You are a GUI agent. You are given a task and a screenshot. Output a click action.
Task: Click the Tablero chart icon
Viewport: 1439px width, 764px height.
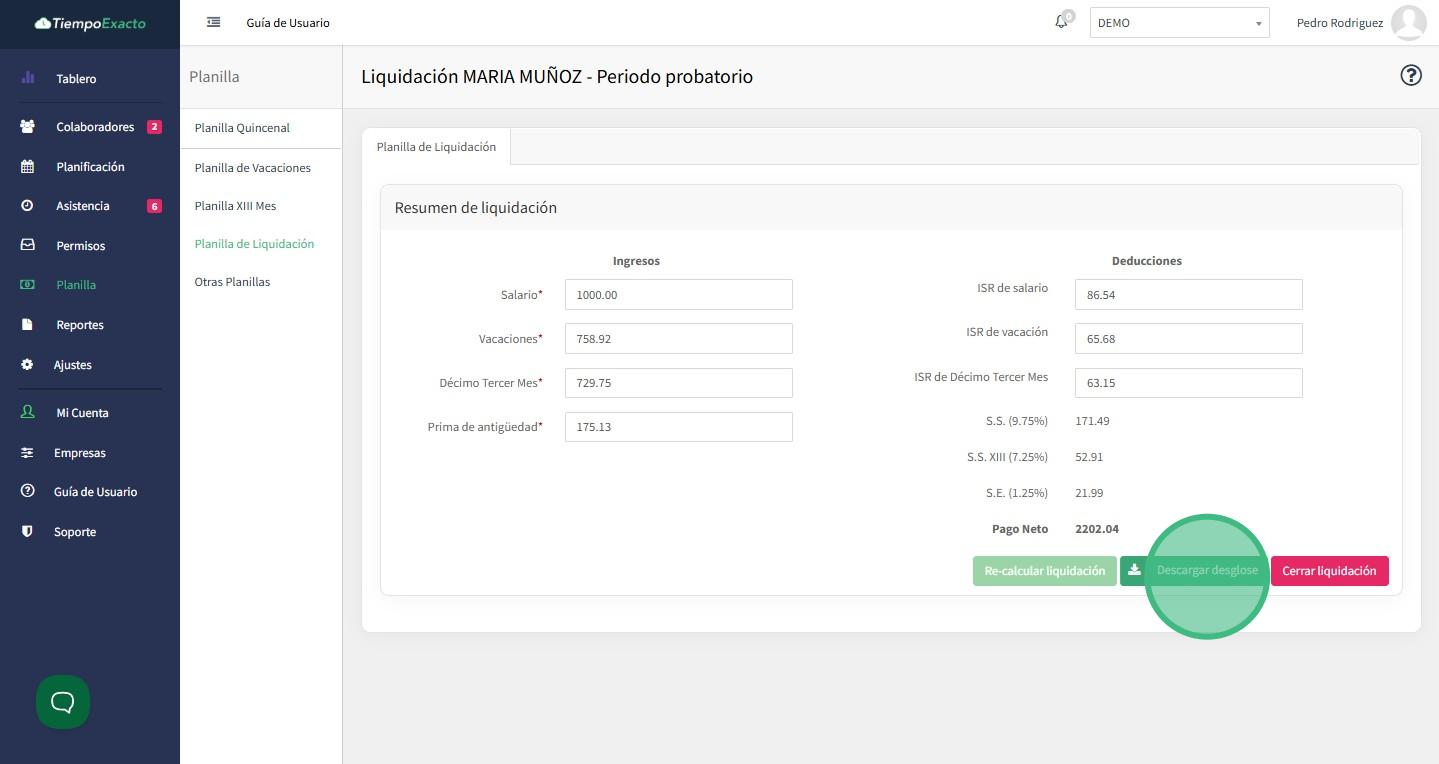(x=27, y=78)
